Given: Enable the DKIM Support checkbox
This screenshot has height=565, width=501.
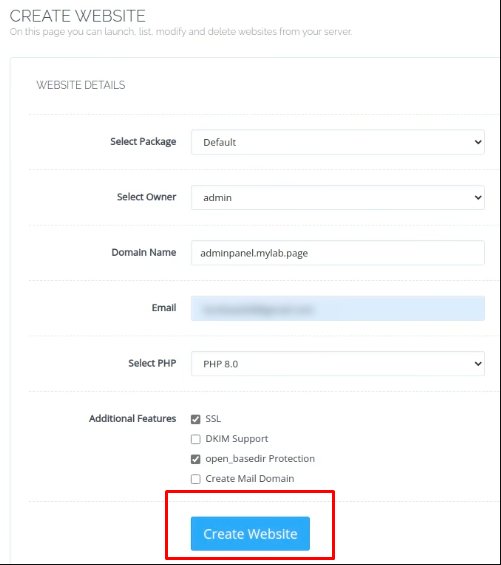Looking at the screenshot, I should (196, 439).
